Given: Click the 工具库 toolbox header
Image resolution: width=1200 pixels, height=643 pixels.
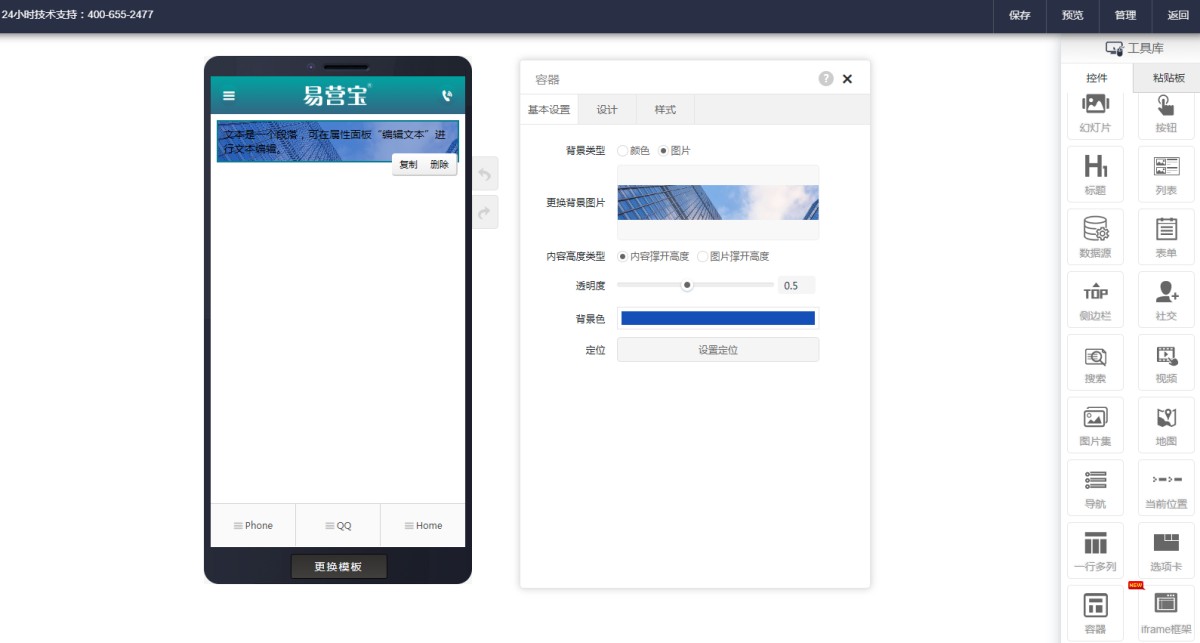Looking at the screenshot, I should pyautogui.click(x=1134, y=48).
